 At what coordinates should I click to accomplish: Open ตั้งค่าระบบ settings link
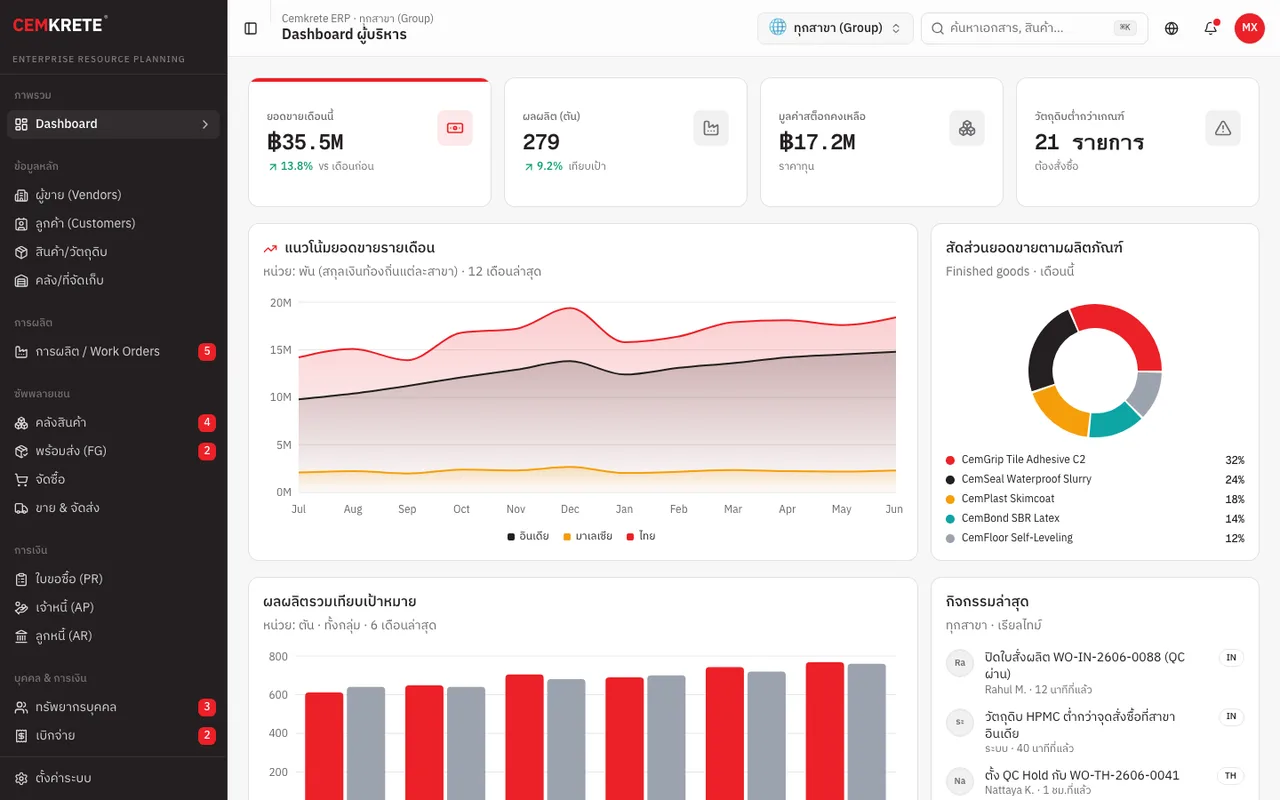(114, 778)
